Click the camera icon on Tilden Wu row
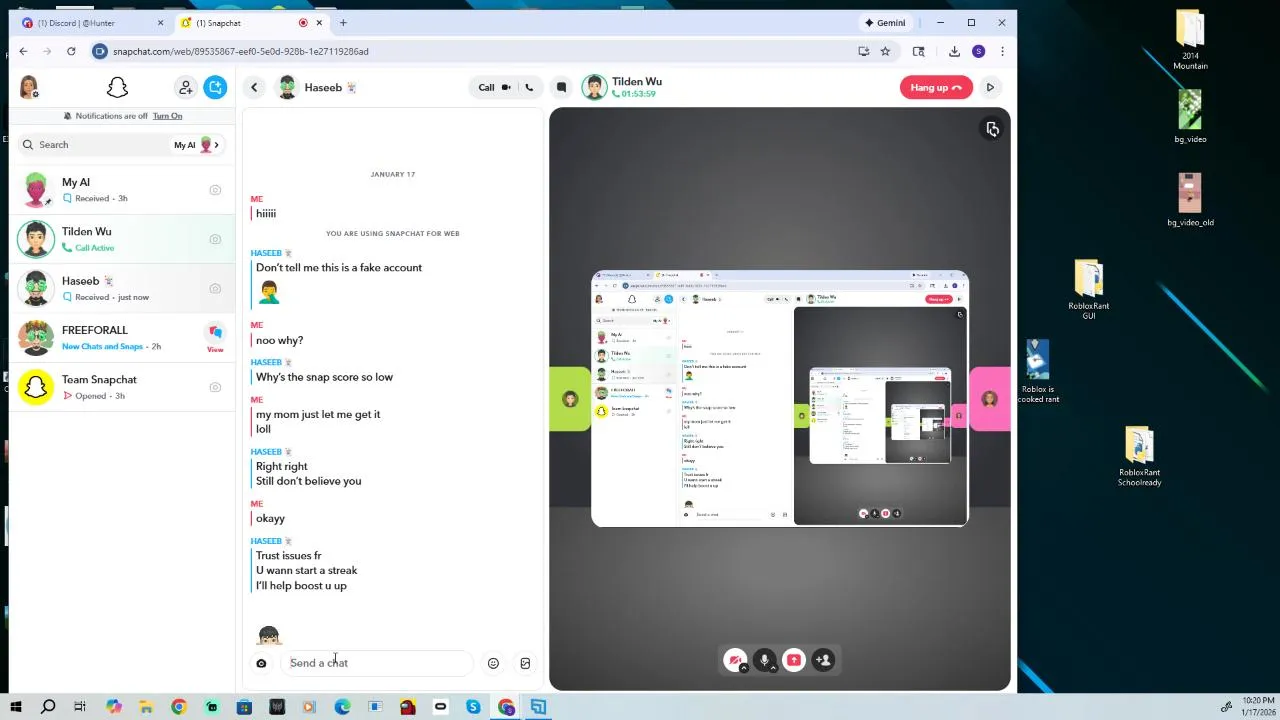 click(215, 239)
